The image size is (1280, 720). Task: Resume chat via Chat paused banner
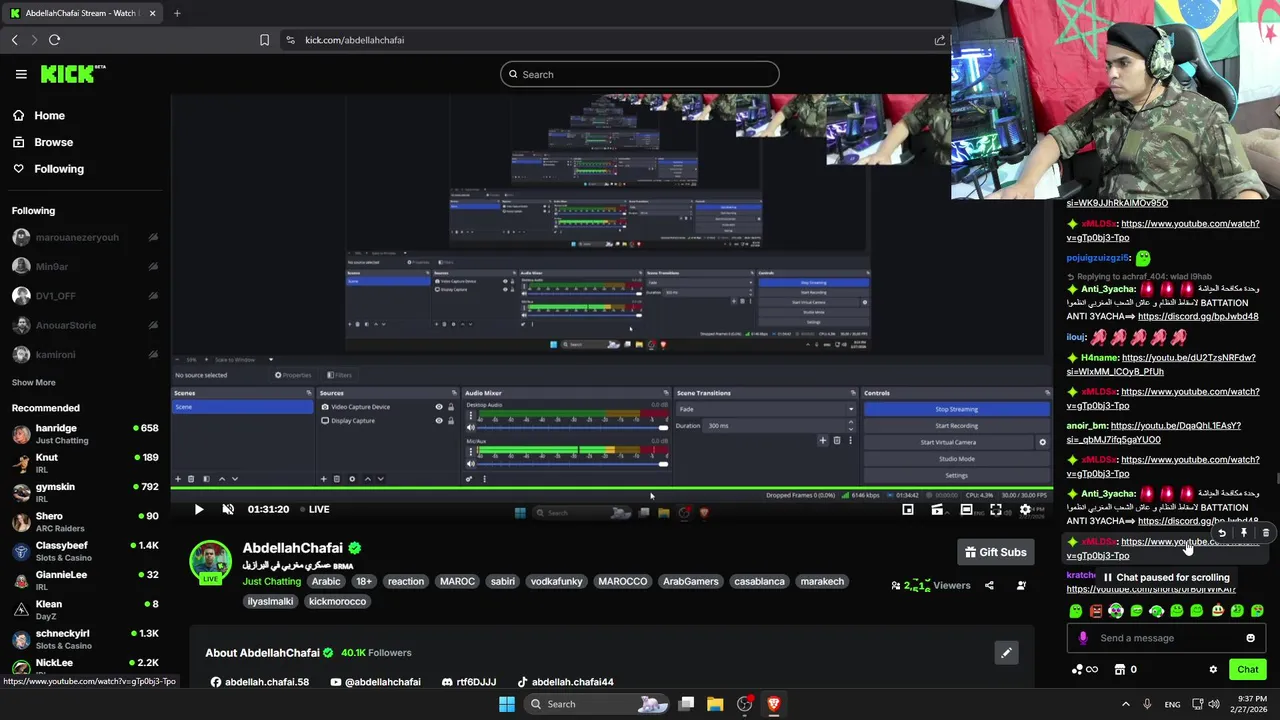[1165, 577]
